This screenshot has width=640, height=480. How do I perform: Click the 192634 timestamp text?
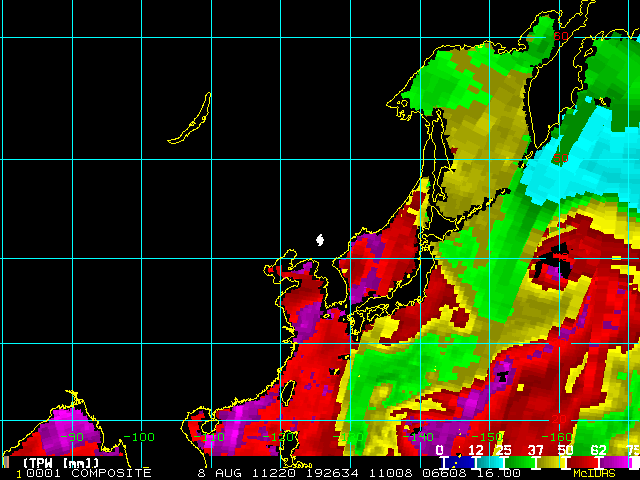pyautogui.click(x=332, y=473)
